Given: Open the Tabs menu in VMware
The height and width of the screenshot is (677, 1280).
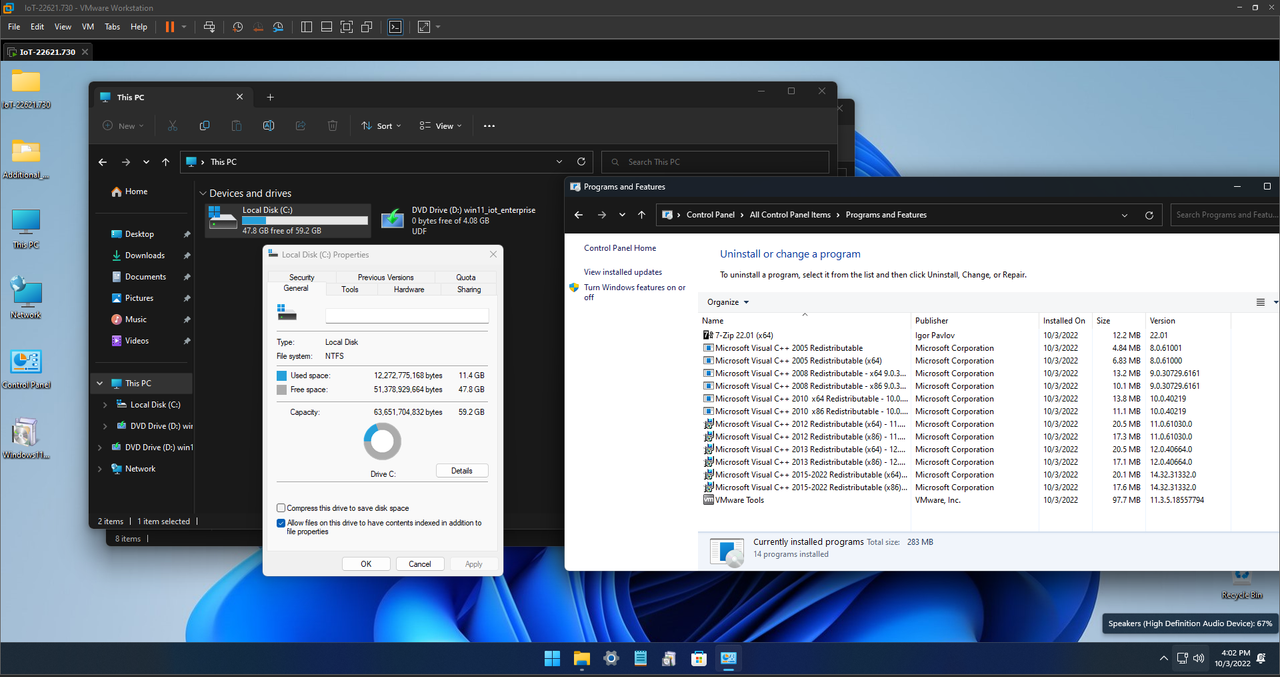Looking at the screenshot, I should click(x=112, y=26).
